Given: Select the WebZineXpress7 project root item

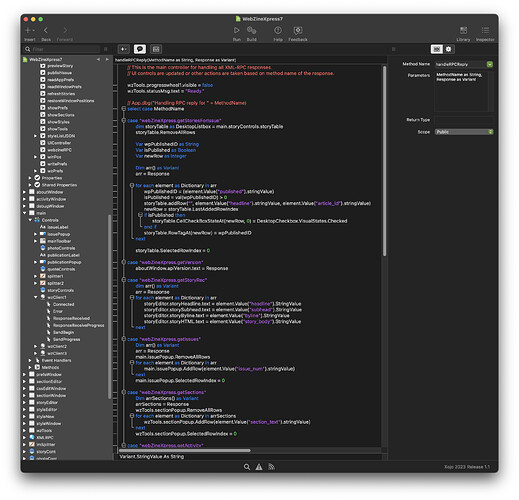Looking at the screenshot, I should coord(45,59).
